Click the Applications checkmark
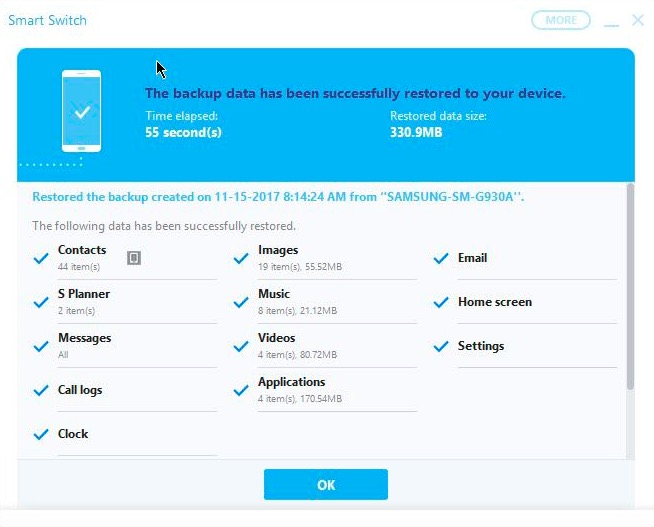654x527 pixels. coord(241,390)
